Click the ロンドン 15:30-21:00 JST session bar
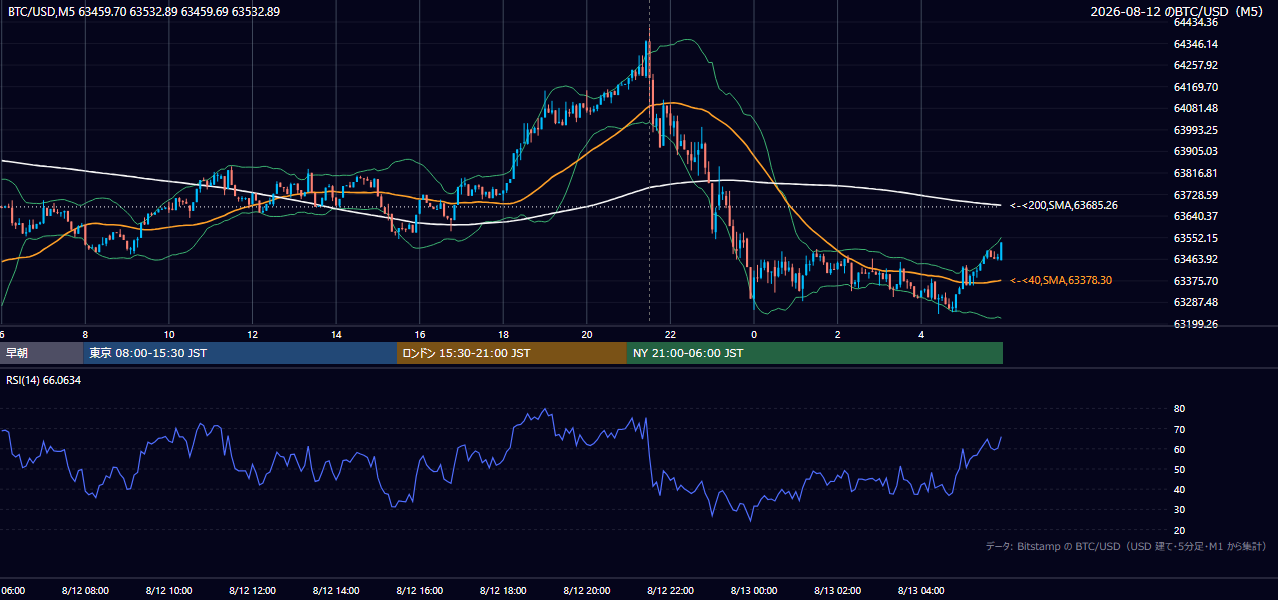 pos(512,353)
